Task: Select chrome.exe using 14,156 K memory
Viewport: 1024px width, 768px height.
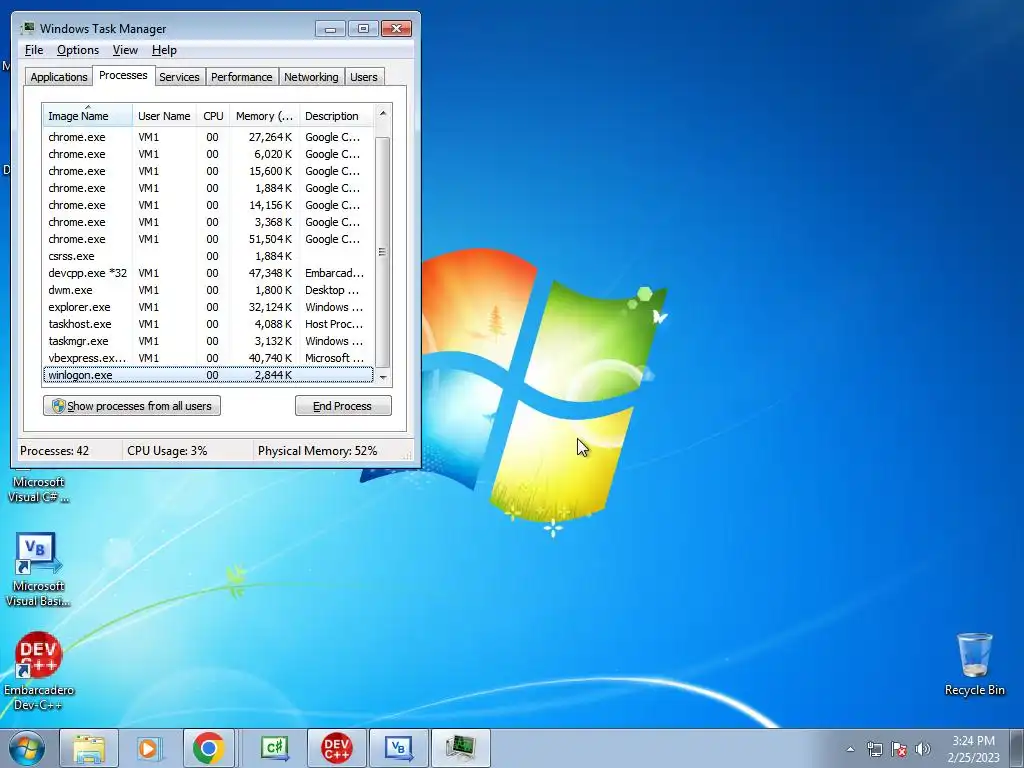Action: tap(208, 205)
